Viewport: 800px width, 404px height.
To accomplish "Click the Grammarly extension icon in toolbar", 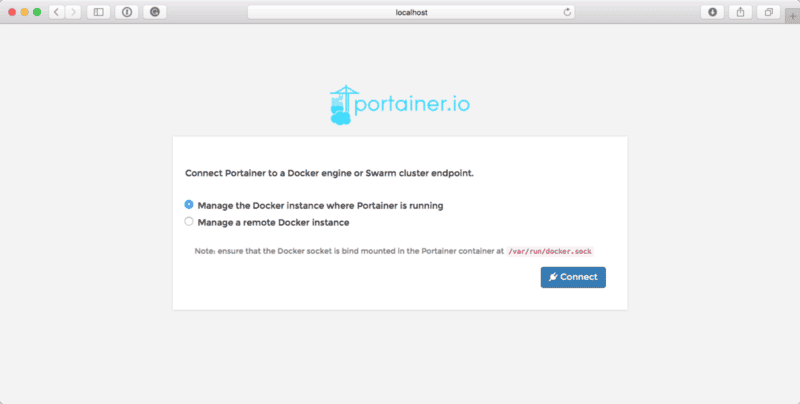I will coord(154,12).
